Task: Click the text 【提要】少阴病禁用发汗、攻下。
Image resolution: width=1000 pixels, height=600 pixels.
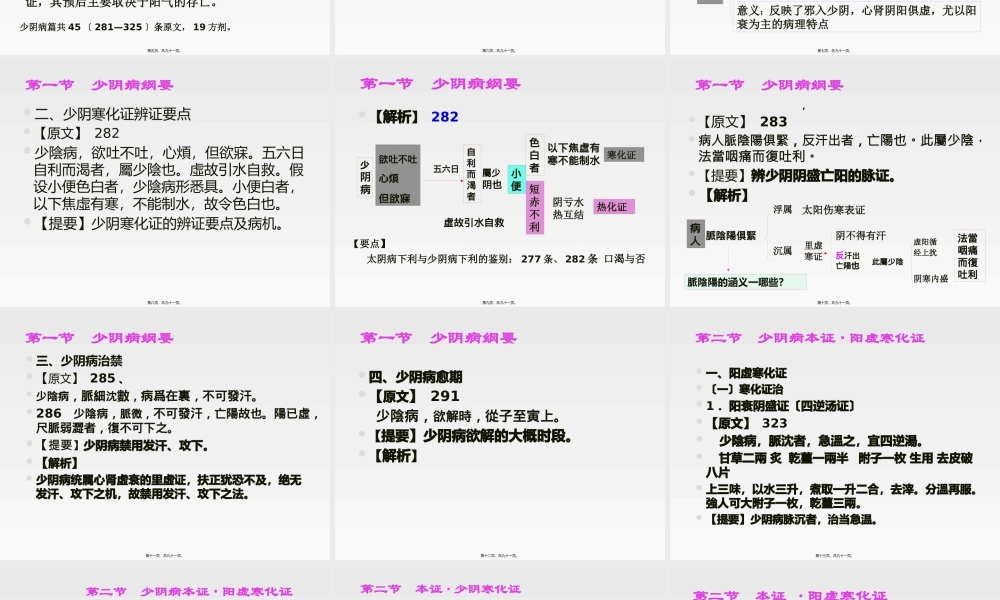Action: click(123, 445)
